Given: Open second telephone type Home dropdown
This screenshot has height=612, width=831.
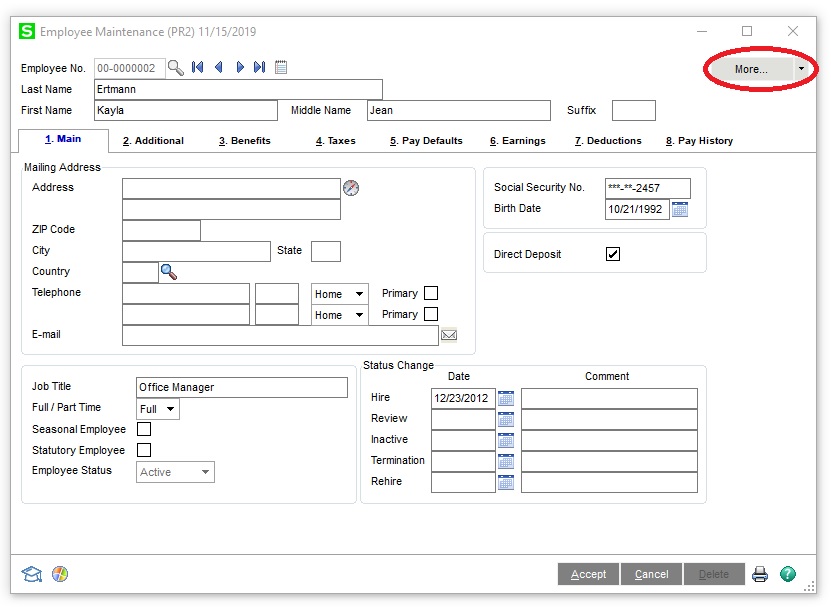Looking at the screenshot, I should click(x=359, y=315).
